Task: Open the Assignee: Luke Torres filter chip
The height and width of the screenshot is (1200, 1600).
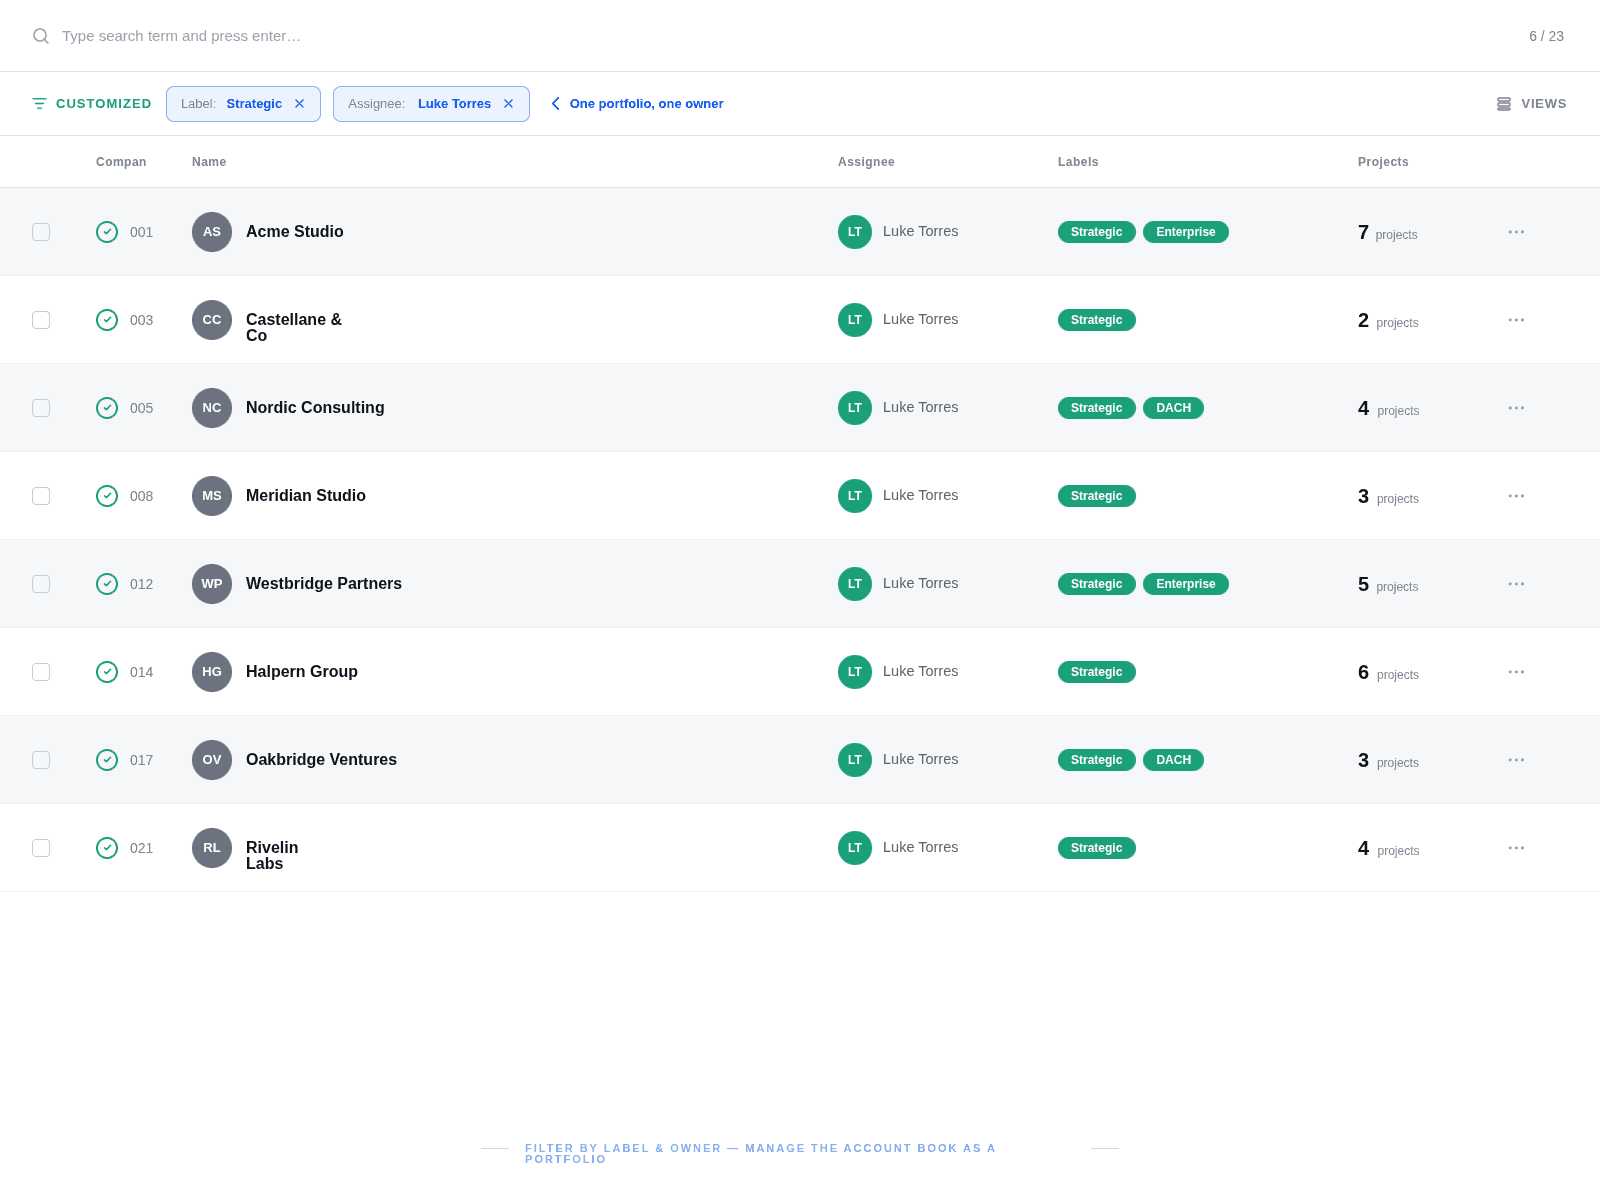Action: pyautogui.click(x=431, y=104)
